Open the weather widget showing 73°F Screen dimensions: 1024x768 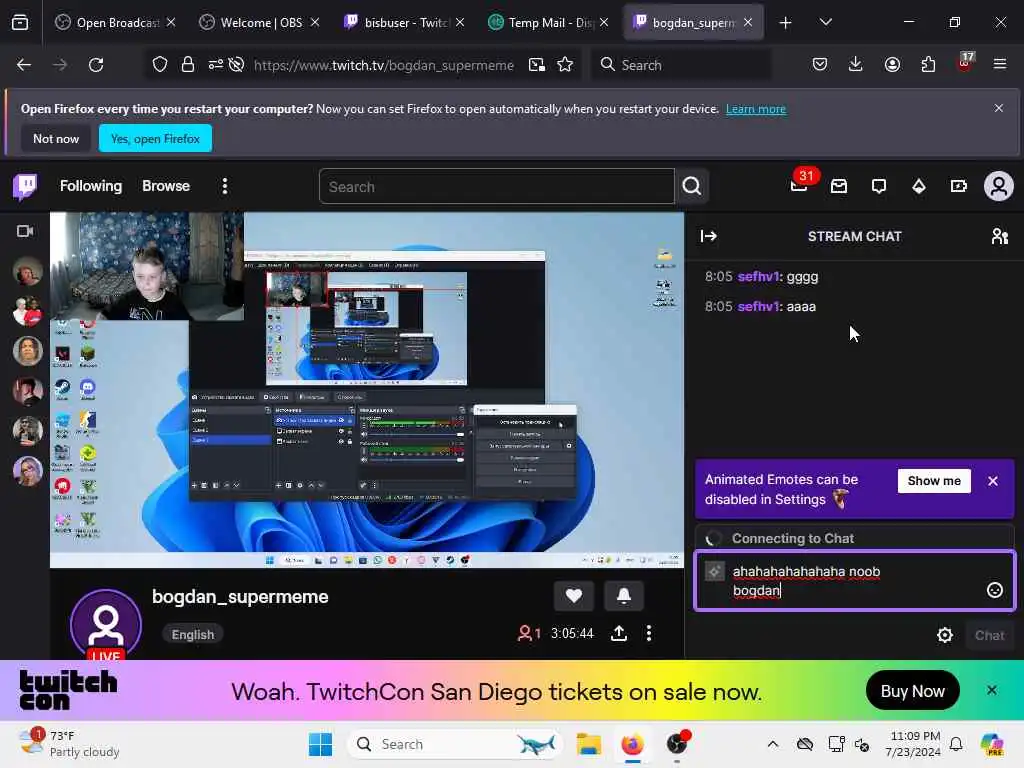pyautogui.click(x=69, y=744)
